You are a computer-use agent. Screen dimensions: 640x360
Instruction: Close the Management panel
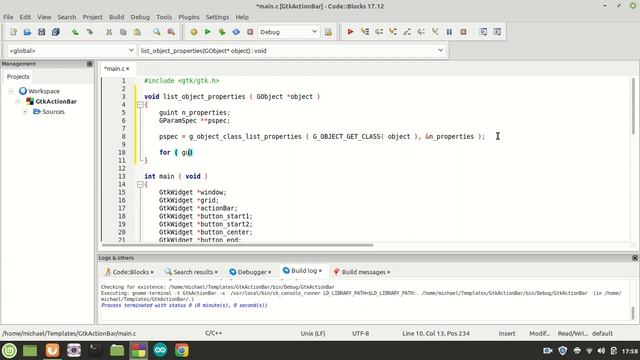pos(90,64)
